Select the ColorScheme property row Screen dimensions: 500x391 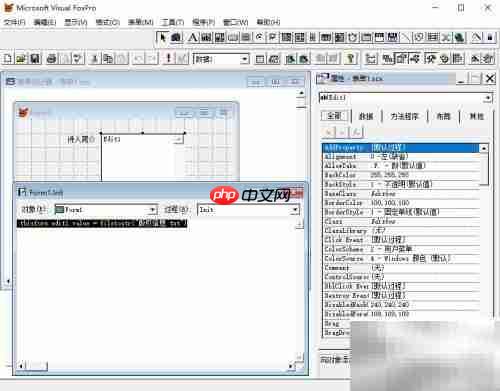pos(401,249)
